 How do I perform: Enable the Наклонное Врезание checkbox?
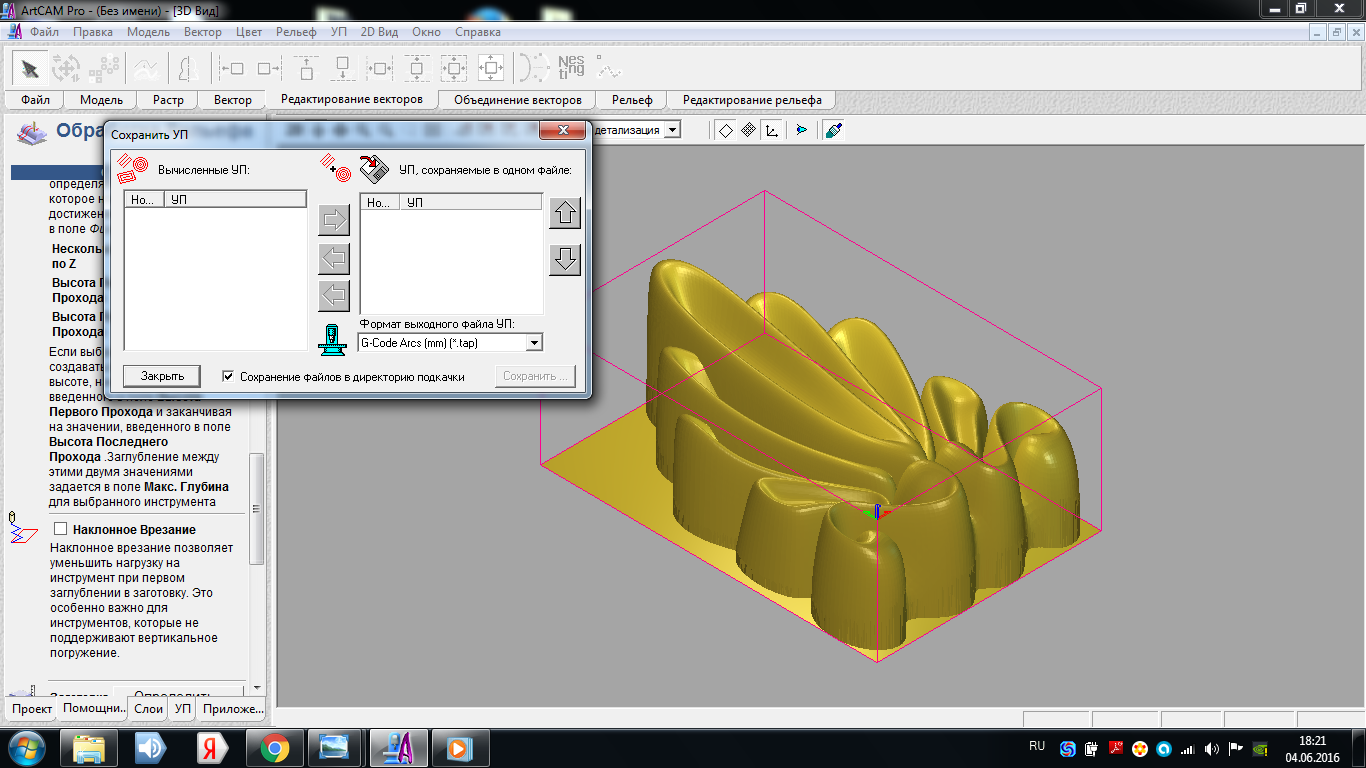point(61,529)
